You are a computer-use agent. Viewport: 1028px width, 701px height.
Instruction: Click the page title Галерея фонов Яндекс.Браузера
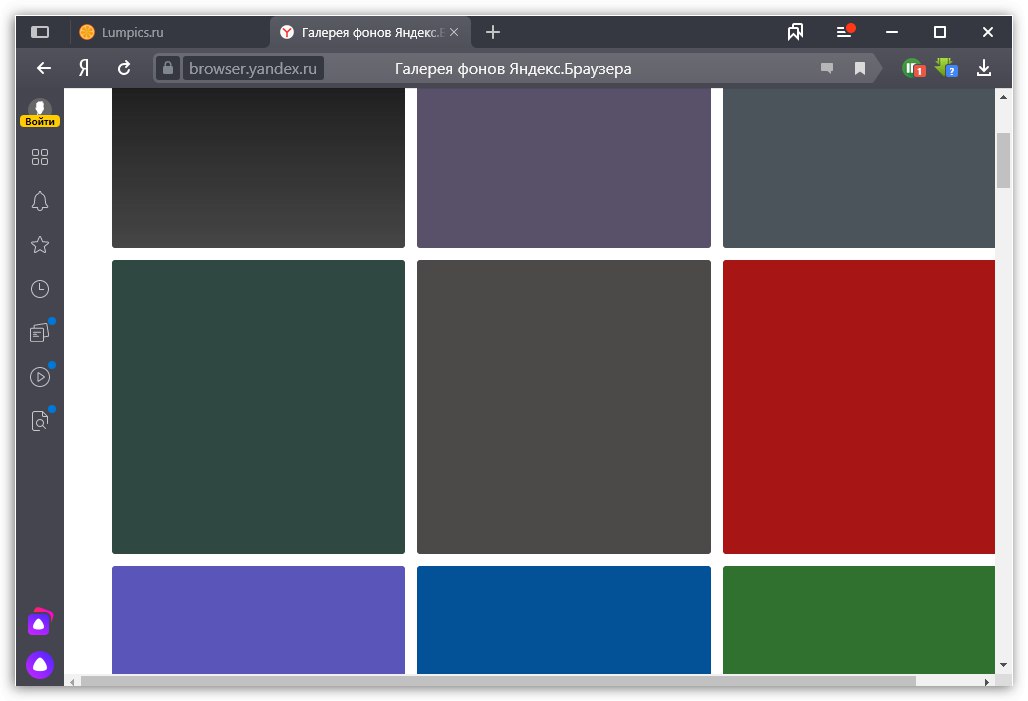pyautogui.click(x=513, y=69)
